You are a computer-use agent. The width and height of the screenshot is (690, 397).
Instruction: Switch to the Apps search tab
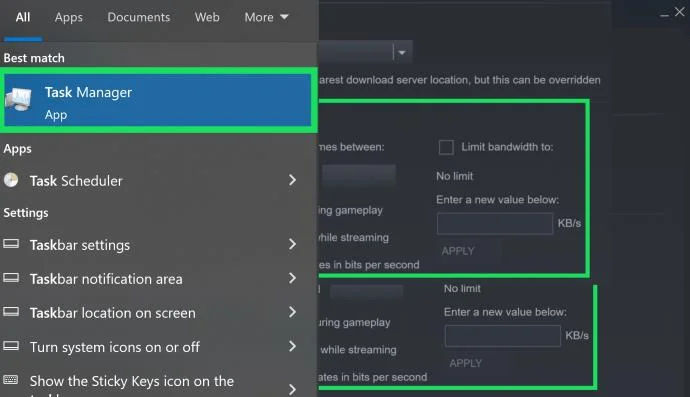pos(69,17)
